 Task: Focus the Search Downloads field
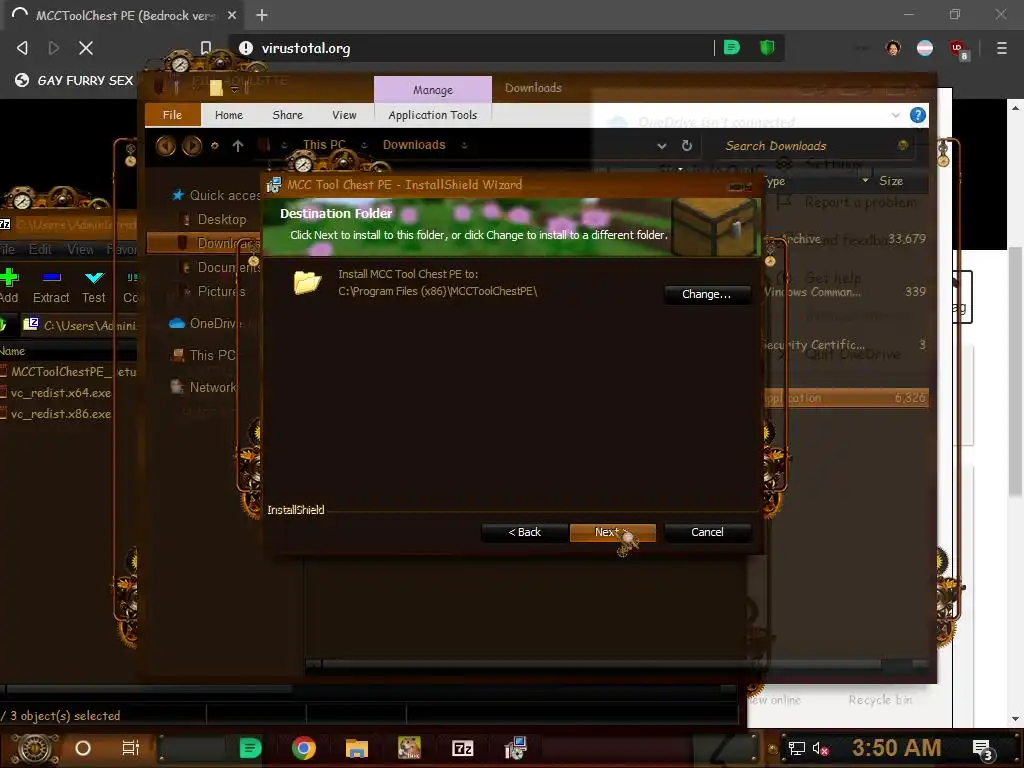coord(808,146)
